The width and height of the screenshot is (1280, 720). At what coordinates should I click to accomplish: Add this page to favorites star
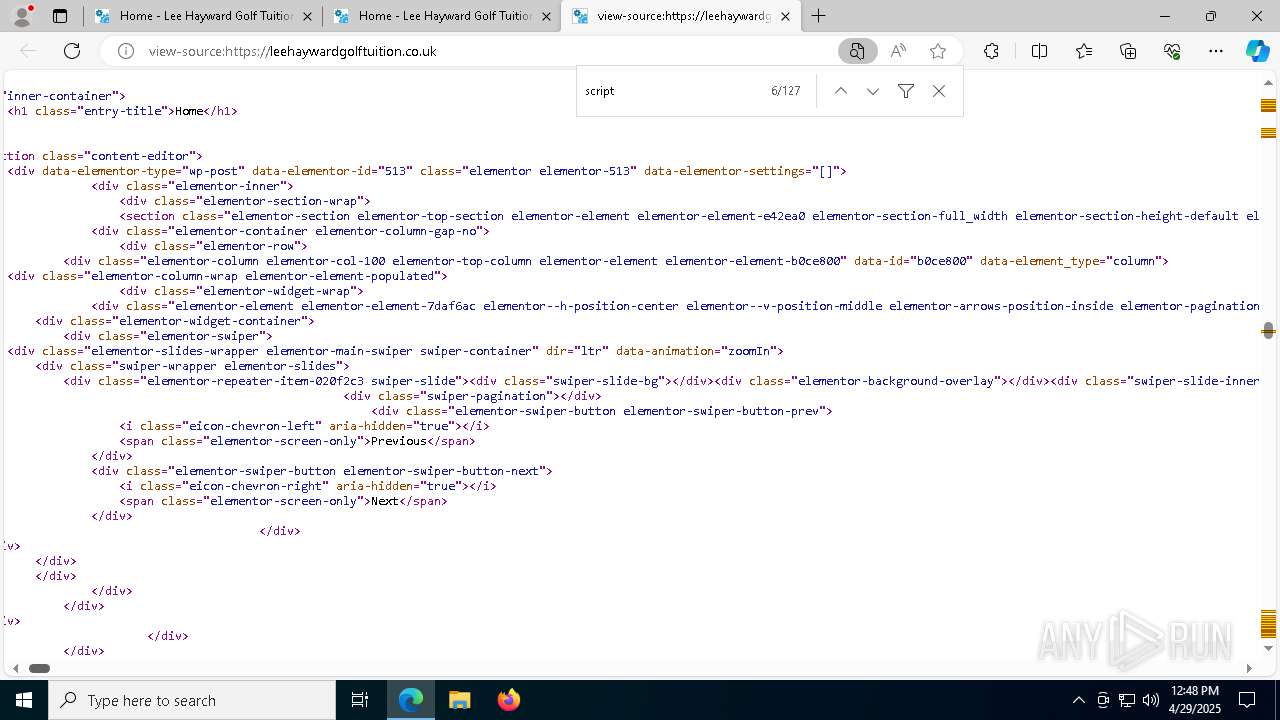[x=938, y=51]
